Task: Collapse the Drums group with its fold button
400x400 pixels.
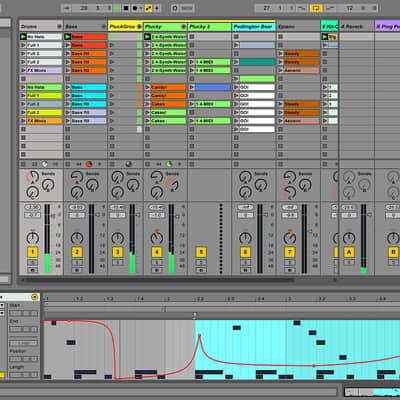Action: click(59, 27)
